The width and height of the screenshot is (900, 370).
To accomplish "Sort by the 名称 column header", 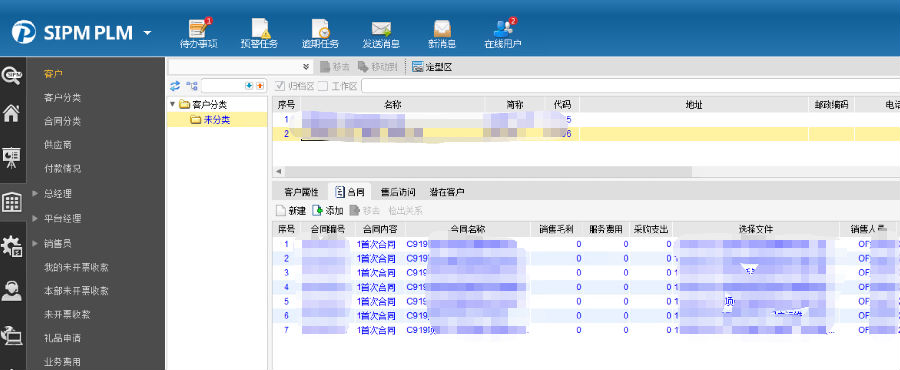I will pyautogui.click(x=393, y=105).
